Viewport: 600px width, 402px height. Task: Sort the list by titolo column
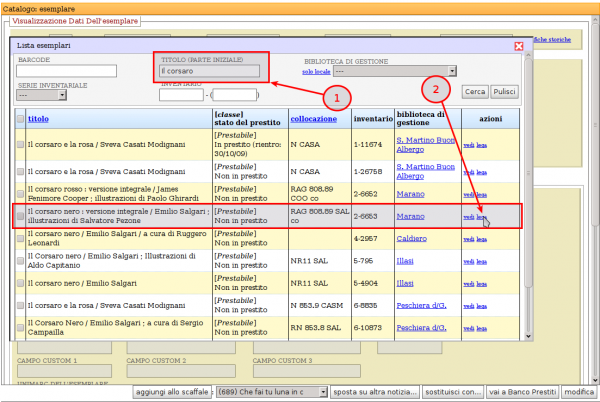click(x=38, y=119)
